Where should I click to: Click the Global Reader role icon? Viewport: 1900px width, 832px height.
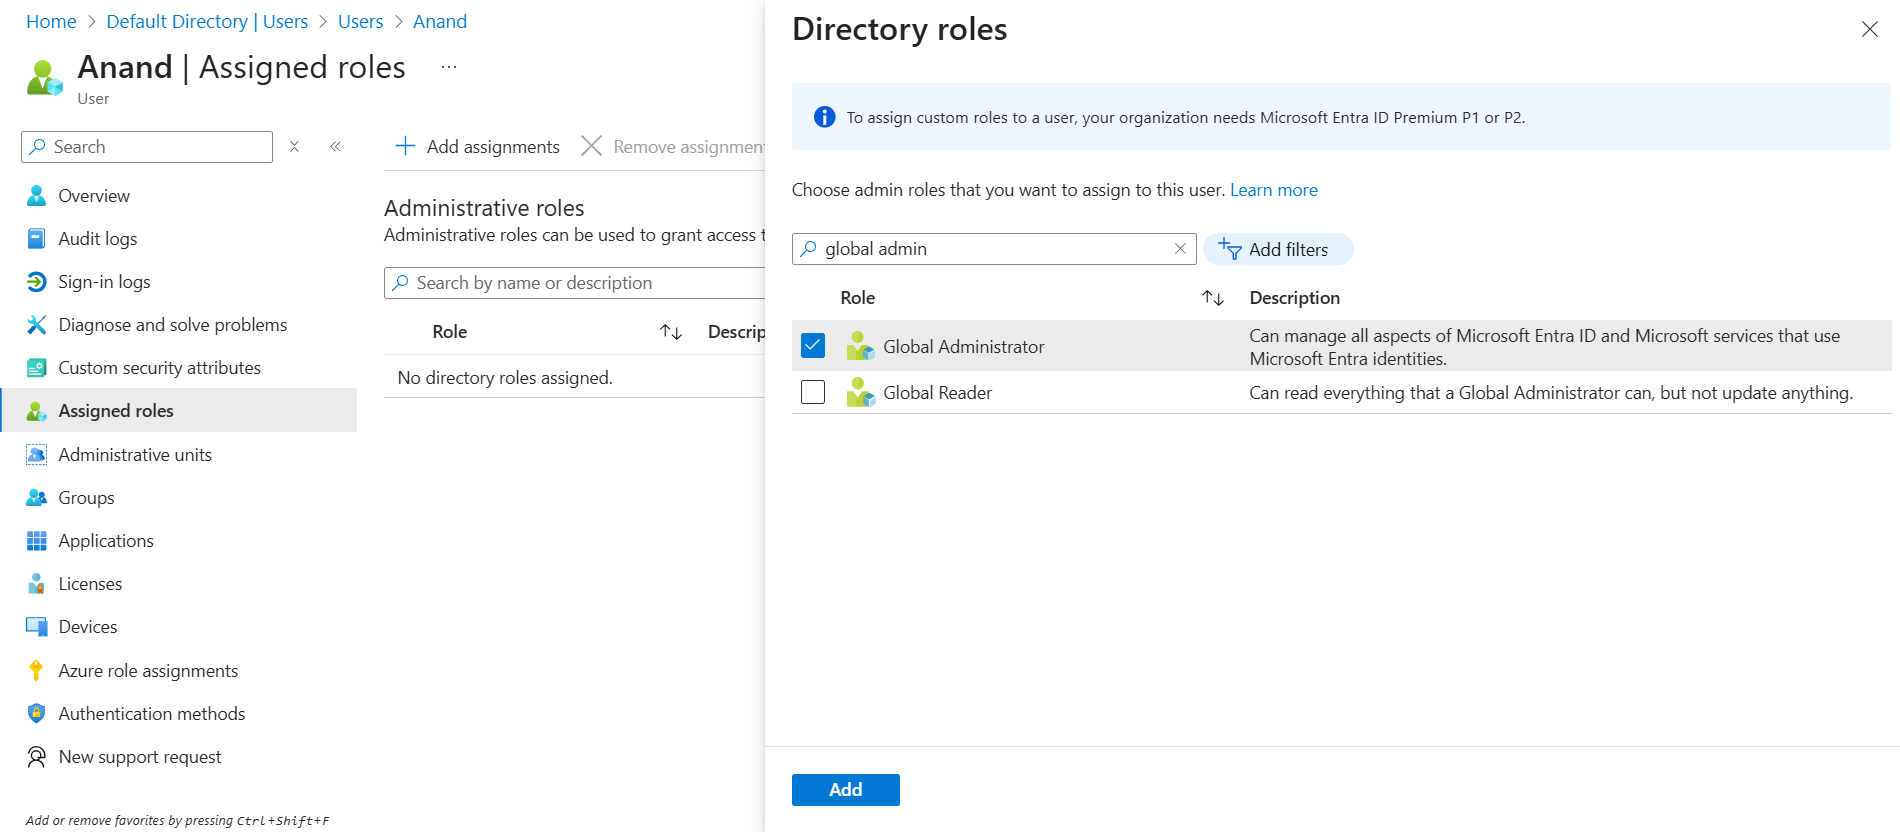[860, 392]
